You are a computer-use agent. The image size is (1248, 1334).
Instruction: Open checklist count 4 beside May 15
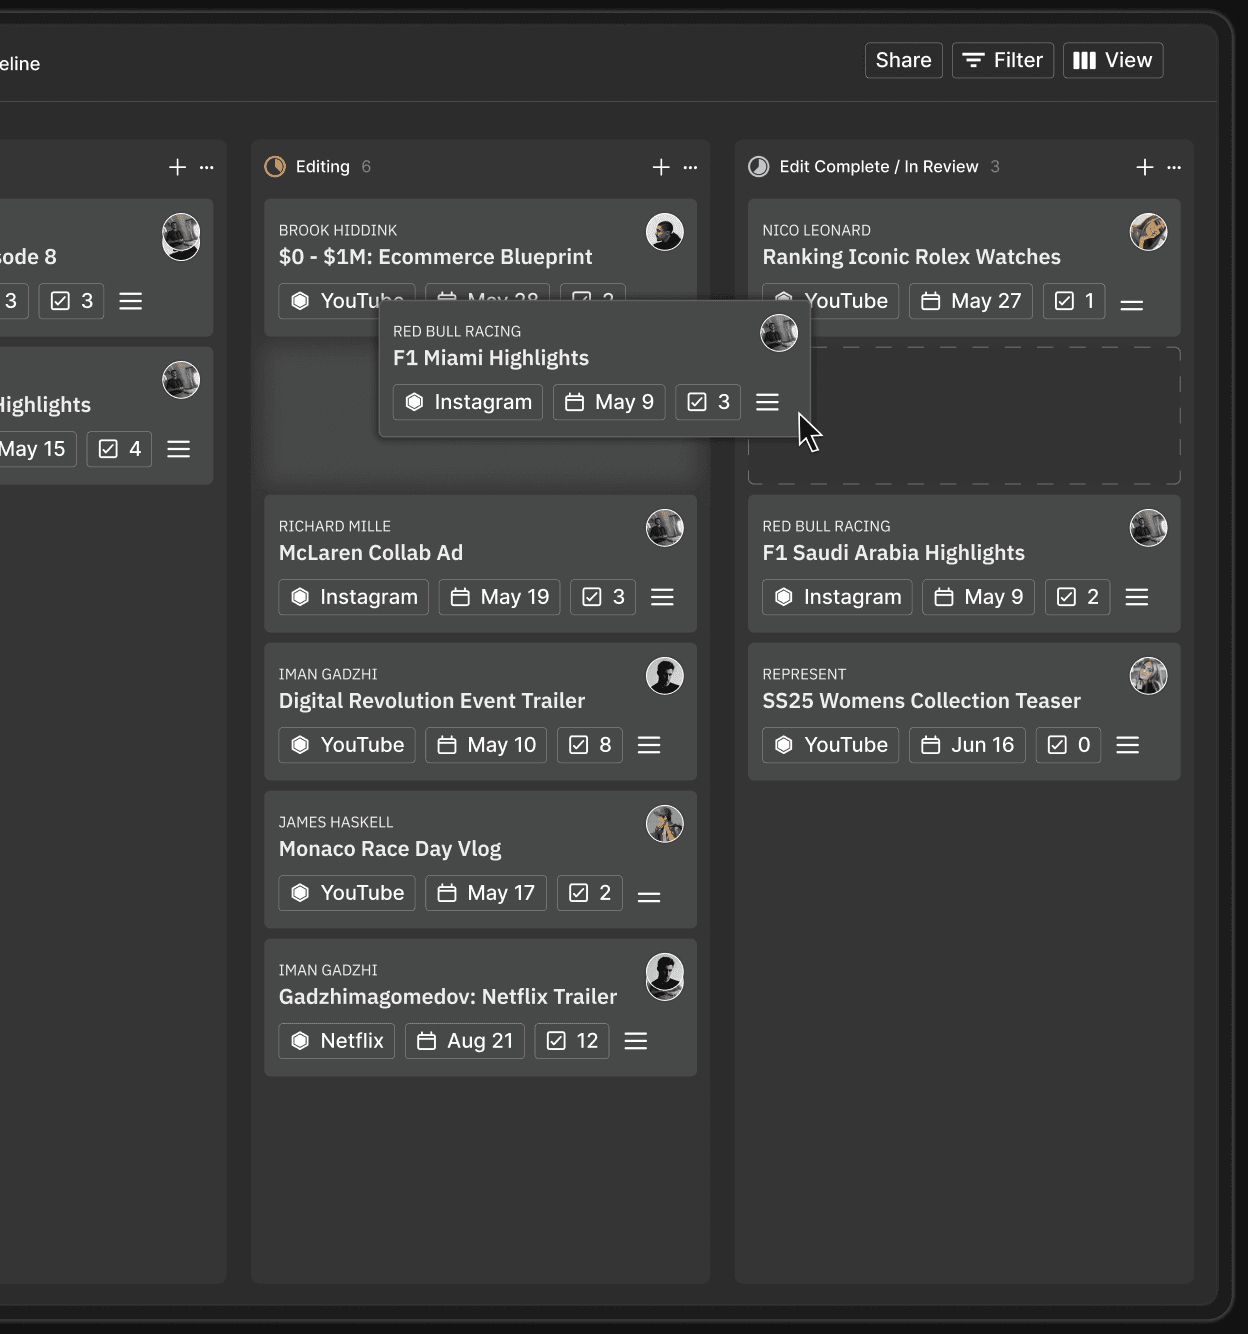(119, 449)
